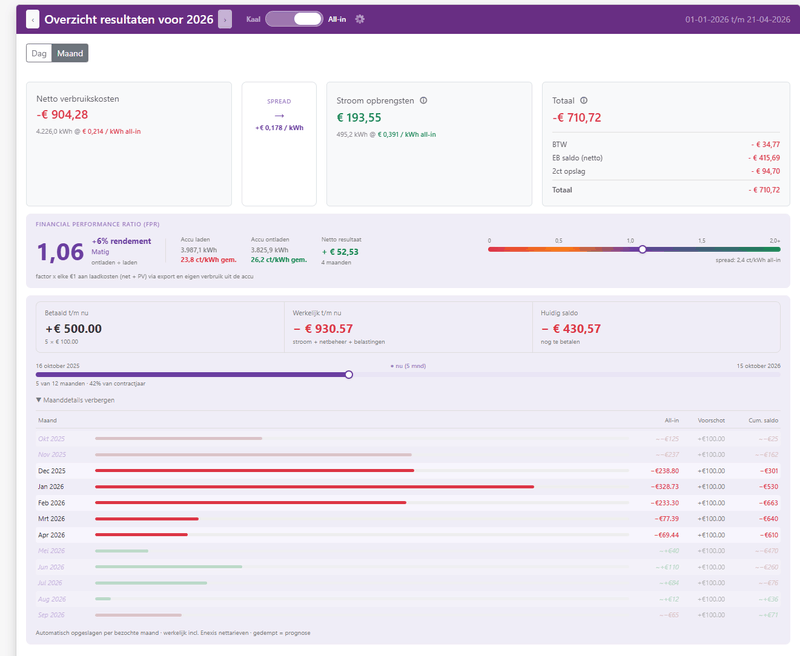
Task: Select the Nov 2025 row label
Action: pos(52,455)
